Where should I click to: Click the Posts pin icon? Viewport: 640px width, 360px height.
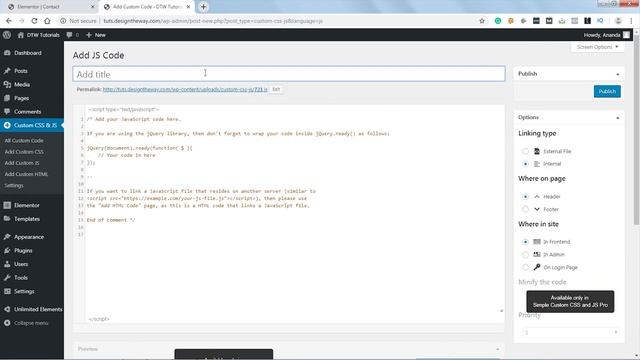(7, 71)
